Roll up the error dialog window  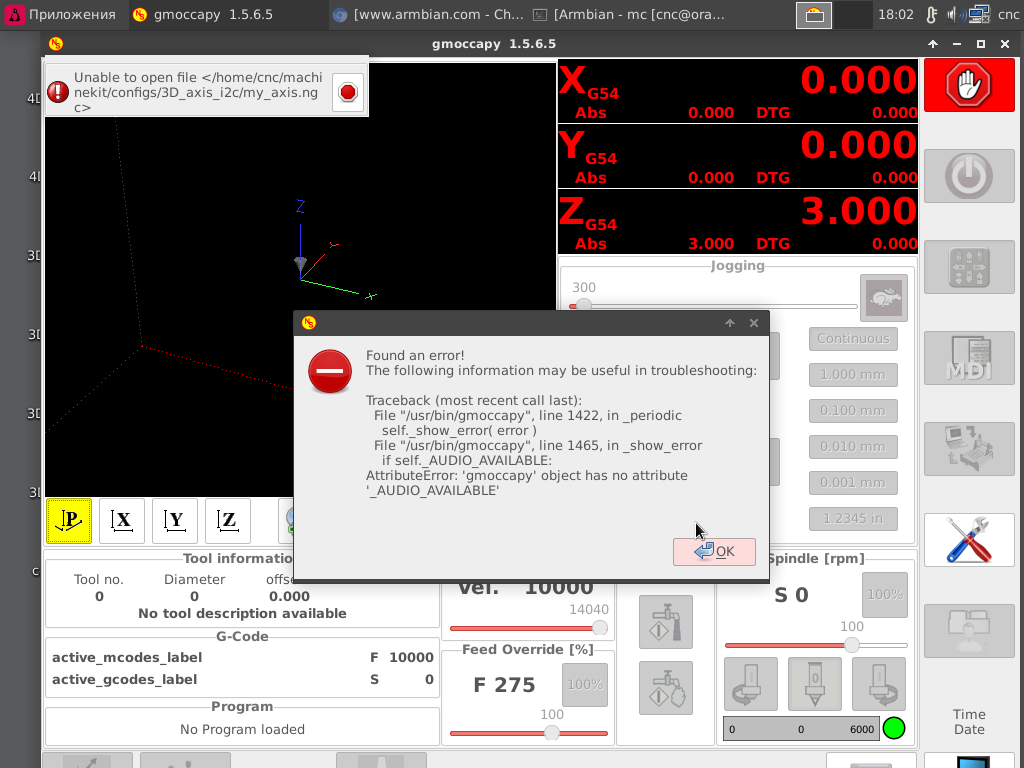coord(729,323)
